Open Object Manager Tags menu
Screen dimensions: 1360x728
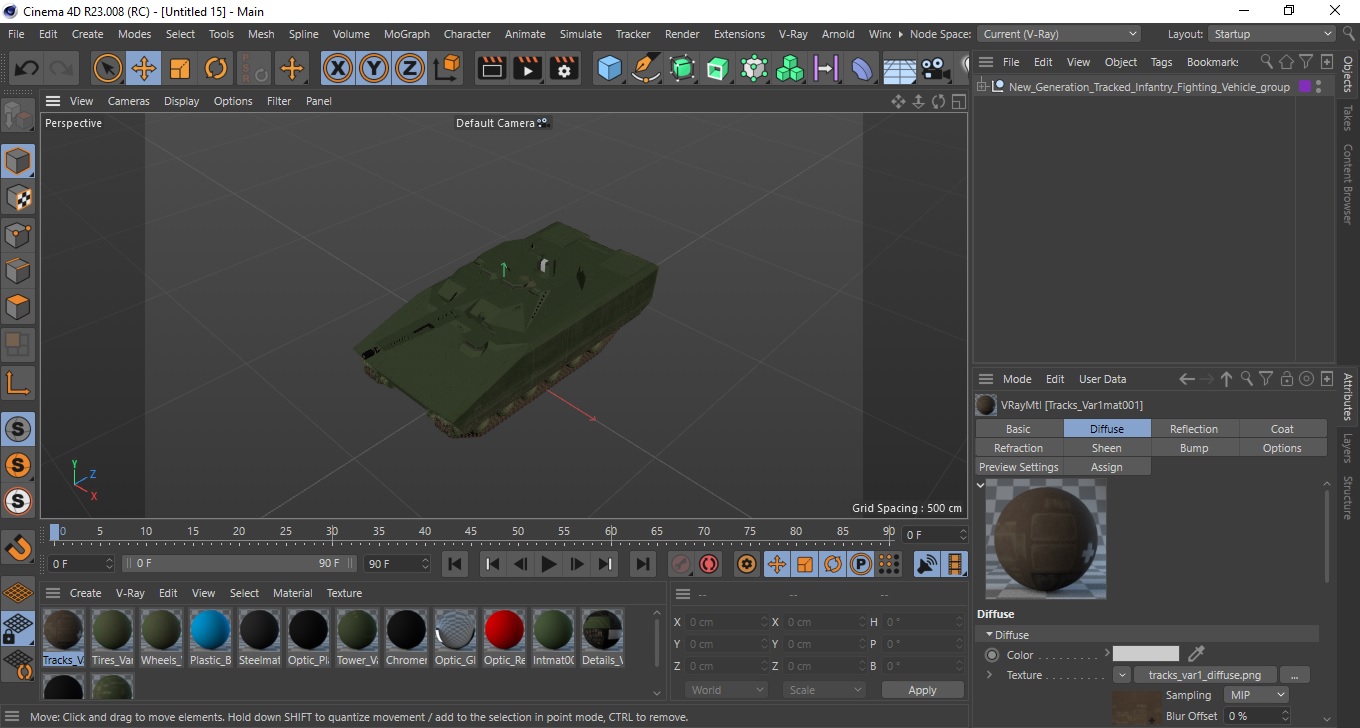tap(1161, 62)
